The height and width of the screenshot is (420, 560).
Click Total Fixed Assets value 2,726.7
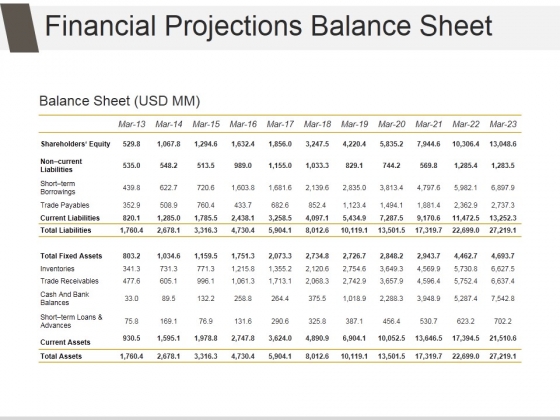tap(354, 256)
